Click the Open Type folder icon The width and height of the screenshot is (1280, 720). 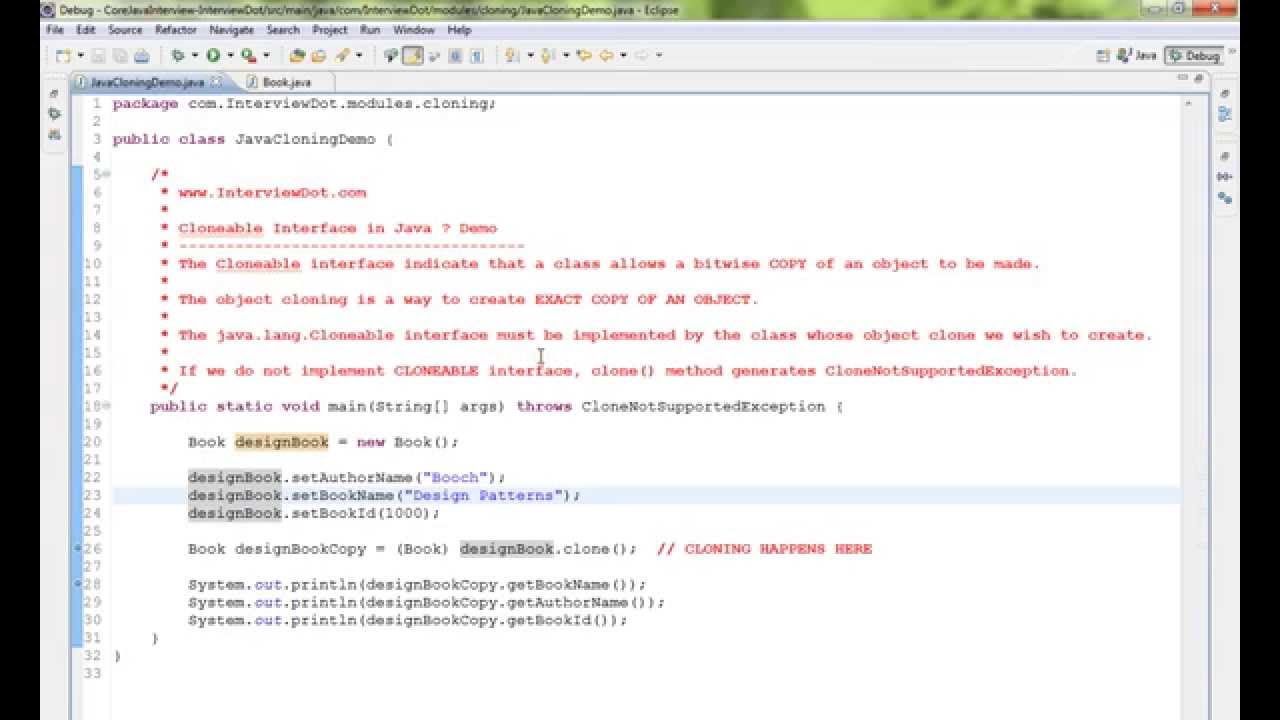pyautogui.click(x=318, y=55)
